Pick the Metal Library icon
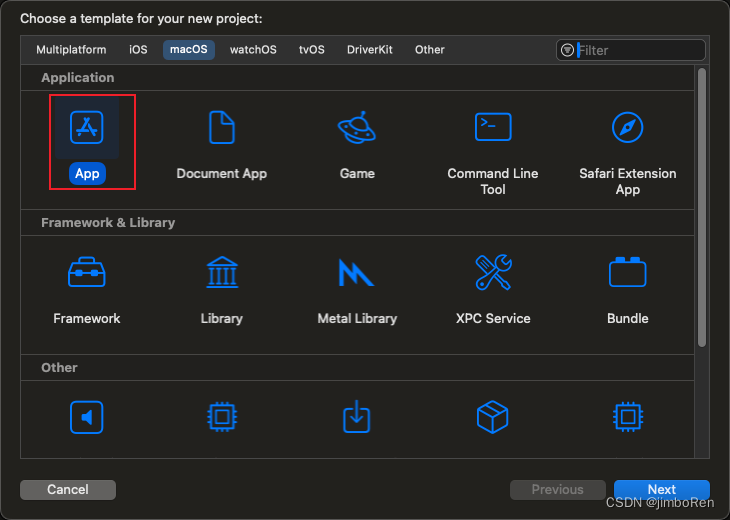This screenshot has height=520, width=730. pyautogui.click(x=356, y=272)
